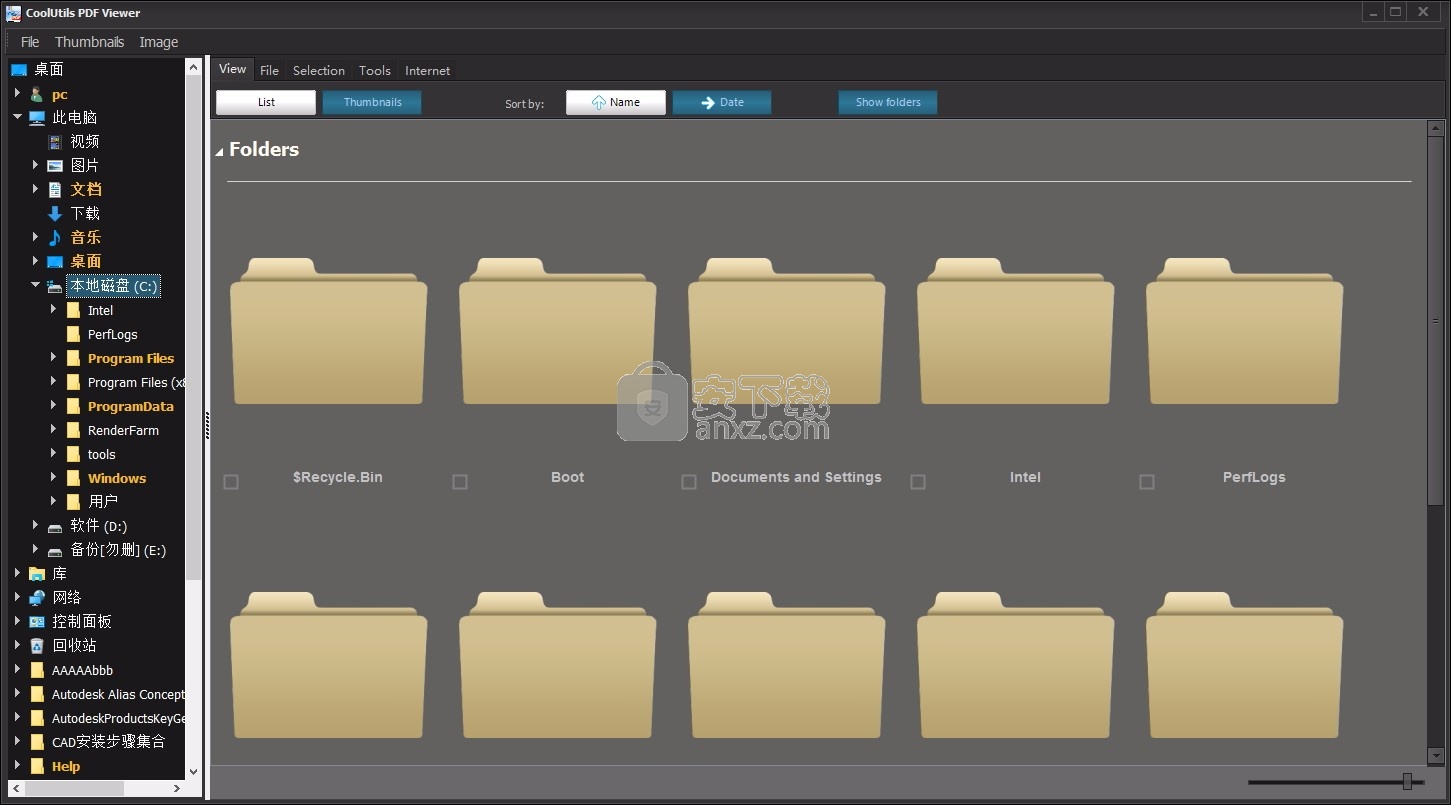
Task: Select AAAAAbbb folder in tree
Action: pos(83,670)
